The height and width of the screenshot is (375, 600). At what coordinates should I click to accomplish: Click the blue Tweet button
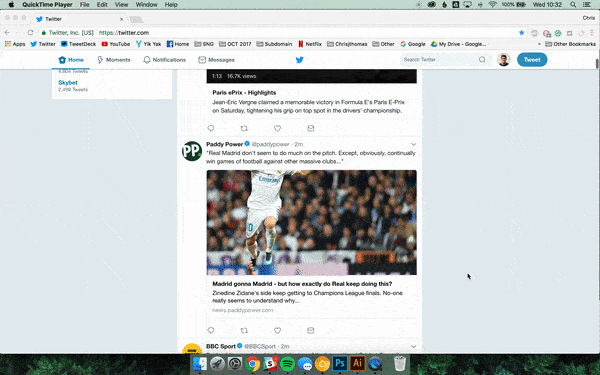pyautogui.click(x=532, y=60)
